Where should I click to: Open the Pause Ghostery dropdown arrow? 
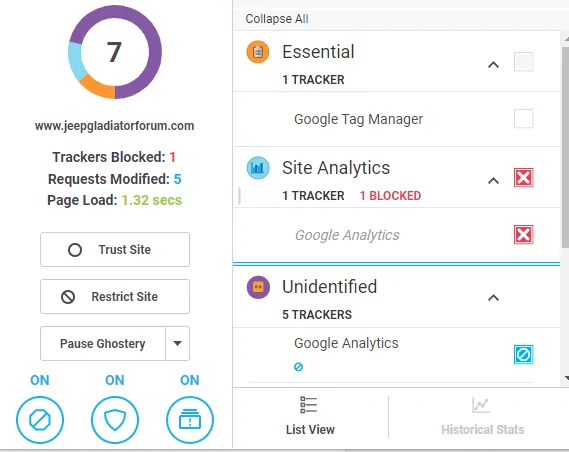[x=177, y=344]
